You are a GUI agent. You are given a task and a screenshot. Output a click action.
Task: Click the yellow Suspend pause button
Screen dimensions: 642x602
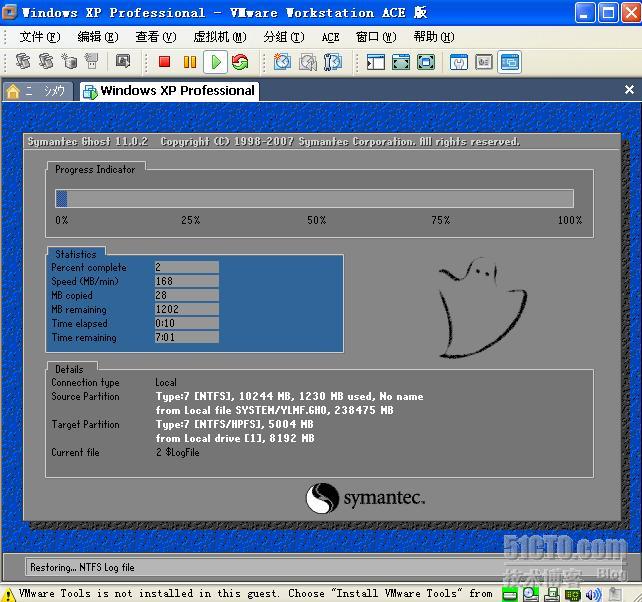click(190, 62)
